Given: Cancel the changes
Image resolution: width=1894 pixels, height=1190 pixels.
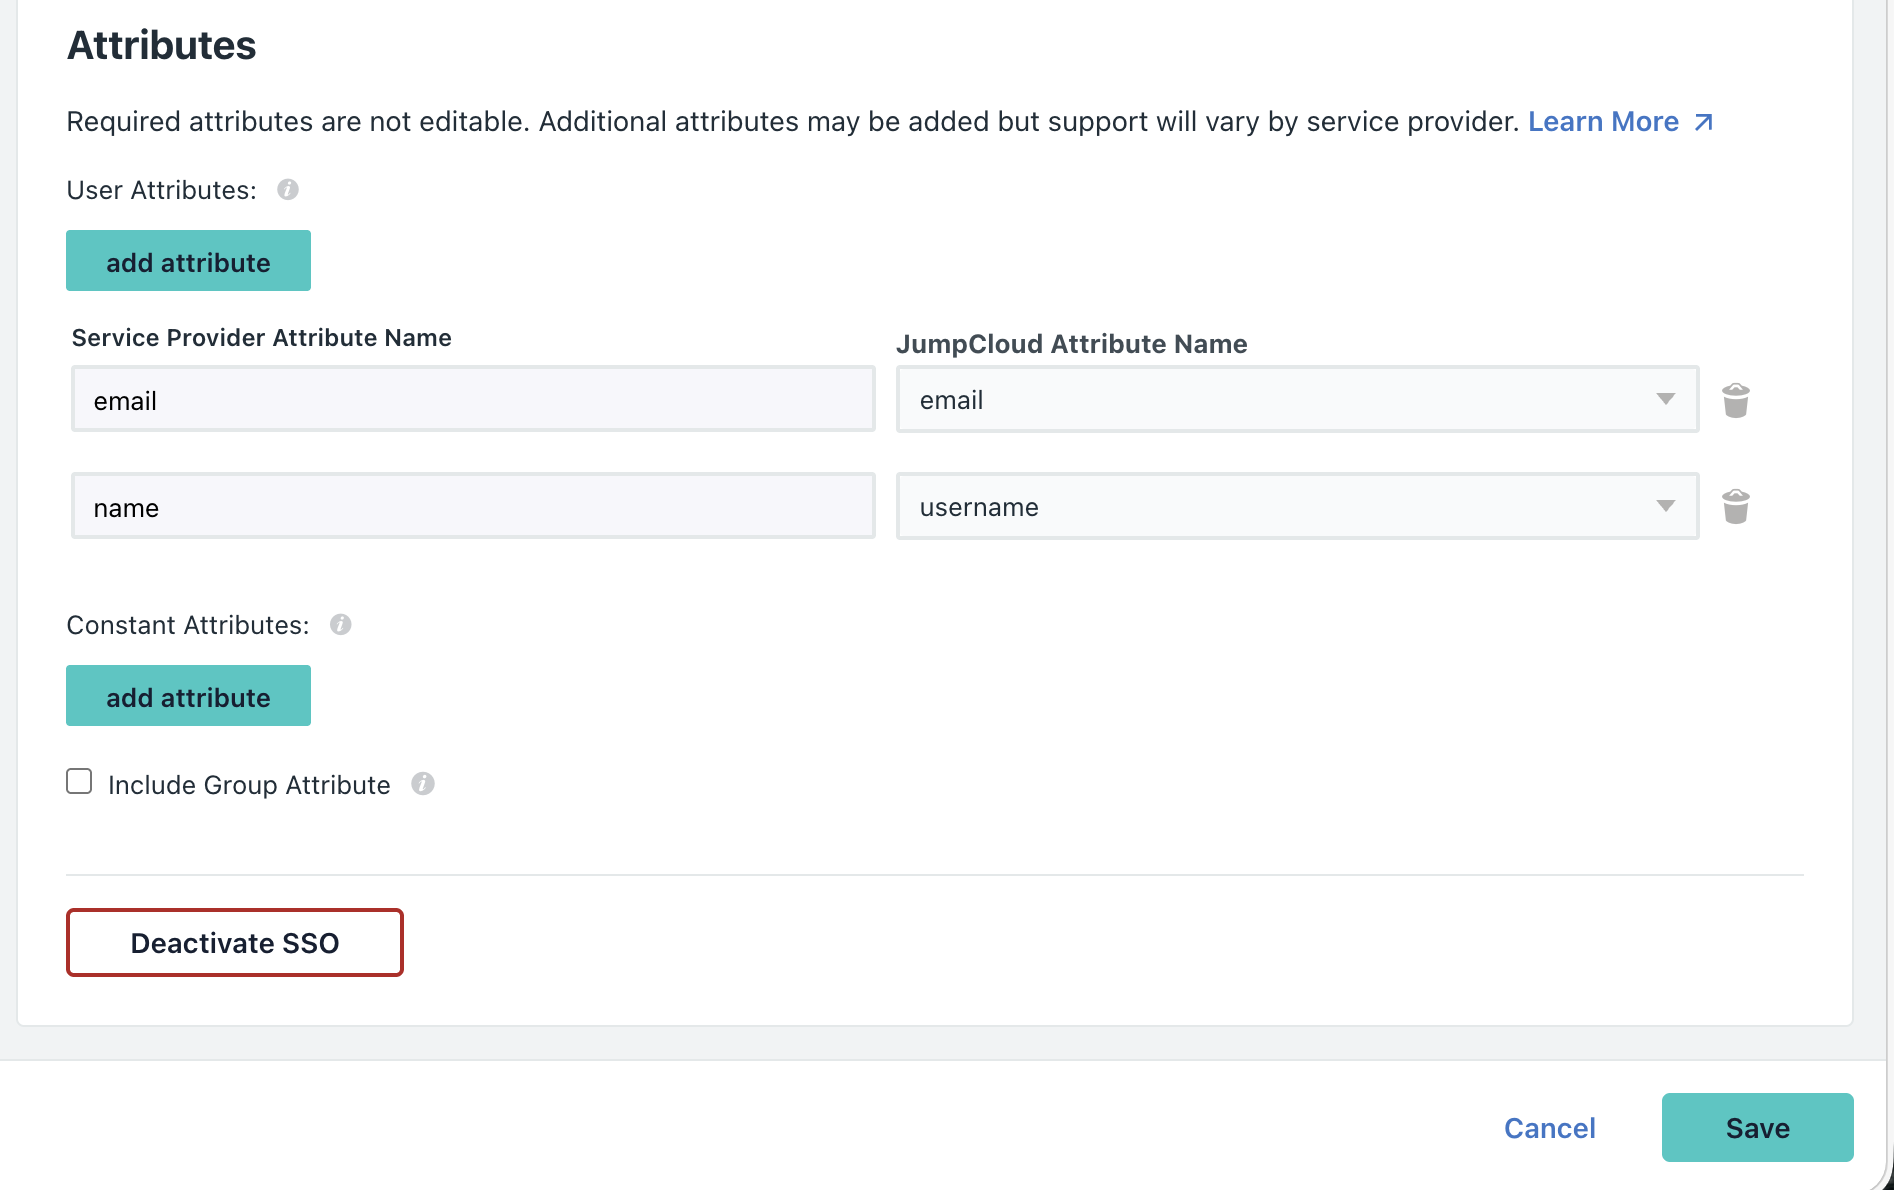Looking at the screenshot, I should coord(1549,1128).
